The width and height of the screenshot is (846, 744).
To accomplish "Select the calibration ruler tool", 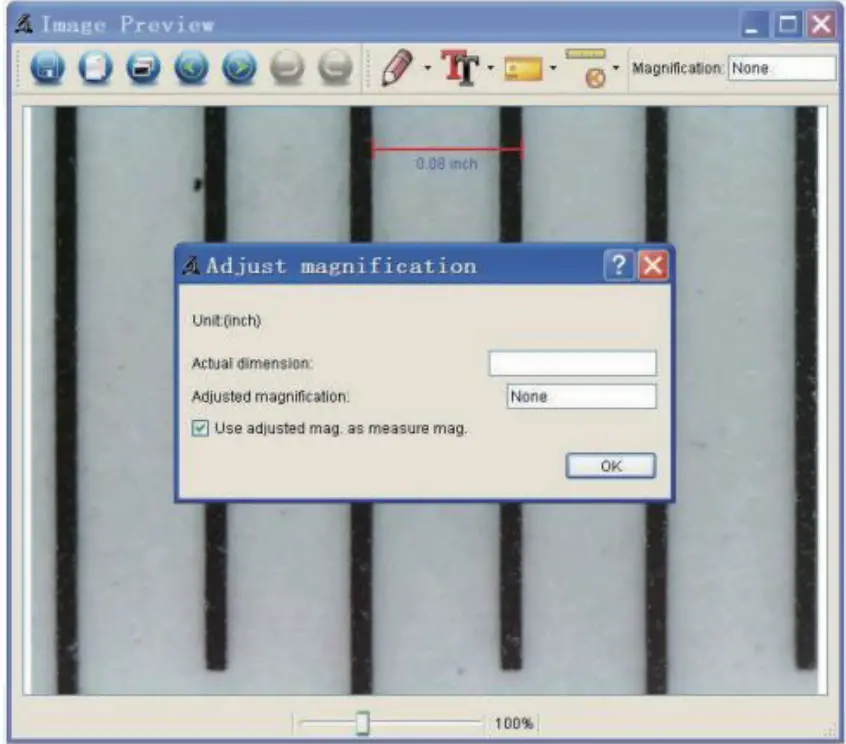I will pyautogui.click(x=586, y=68).
